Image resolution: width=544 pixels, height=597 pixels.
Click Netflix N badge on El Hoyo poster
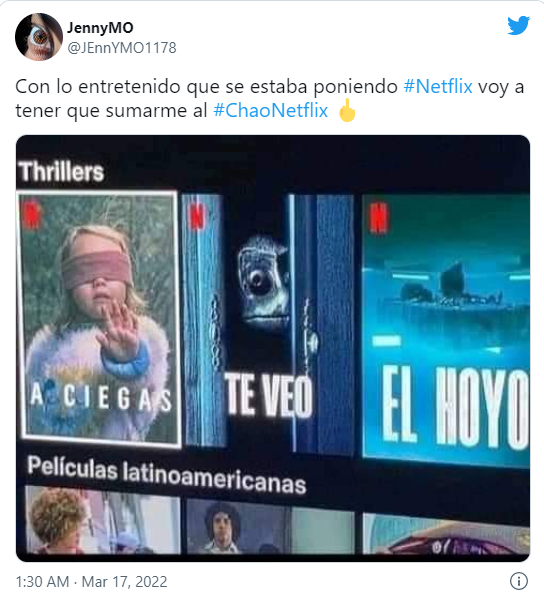[379, 217]
